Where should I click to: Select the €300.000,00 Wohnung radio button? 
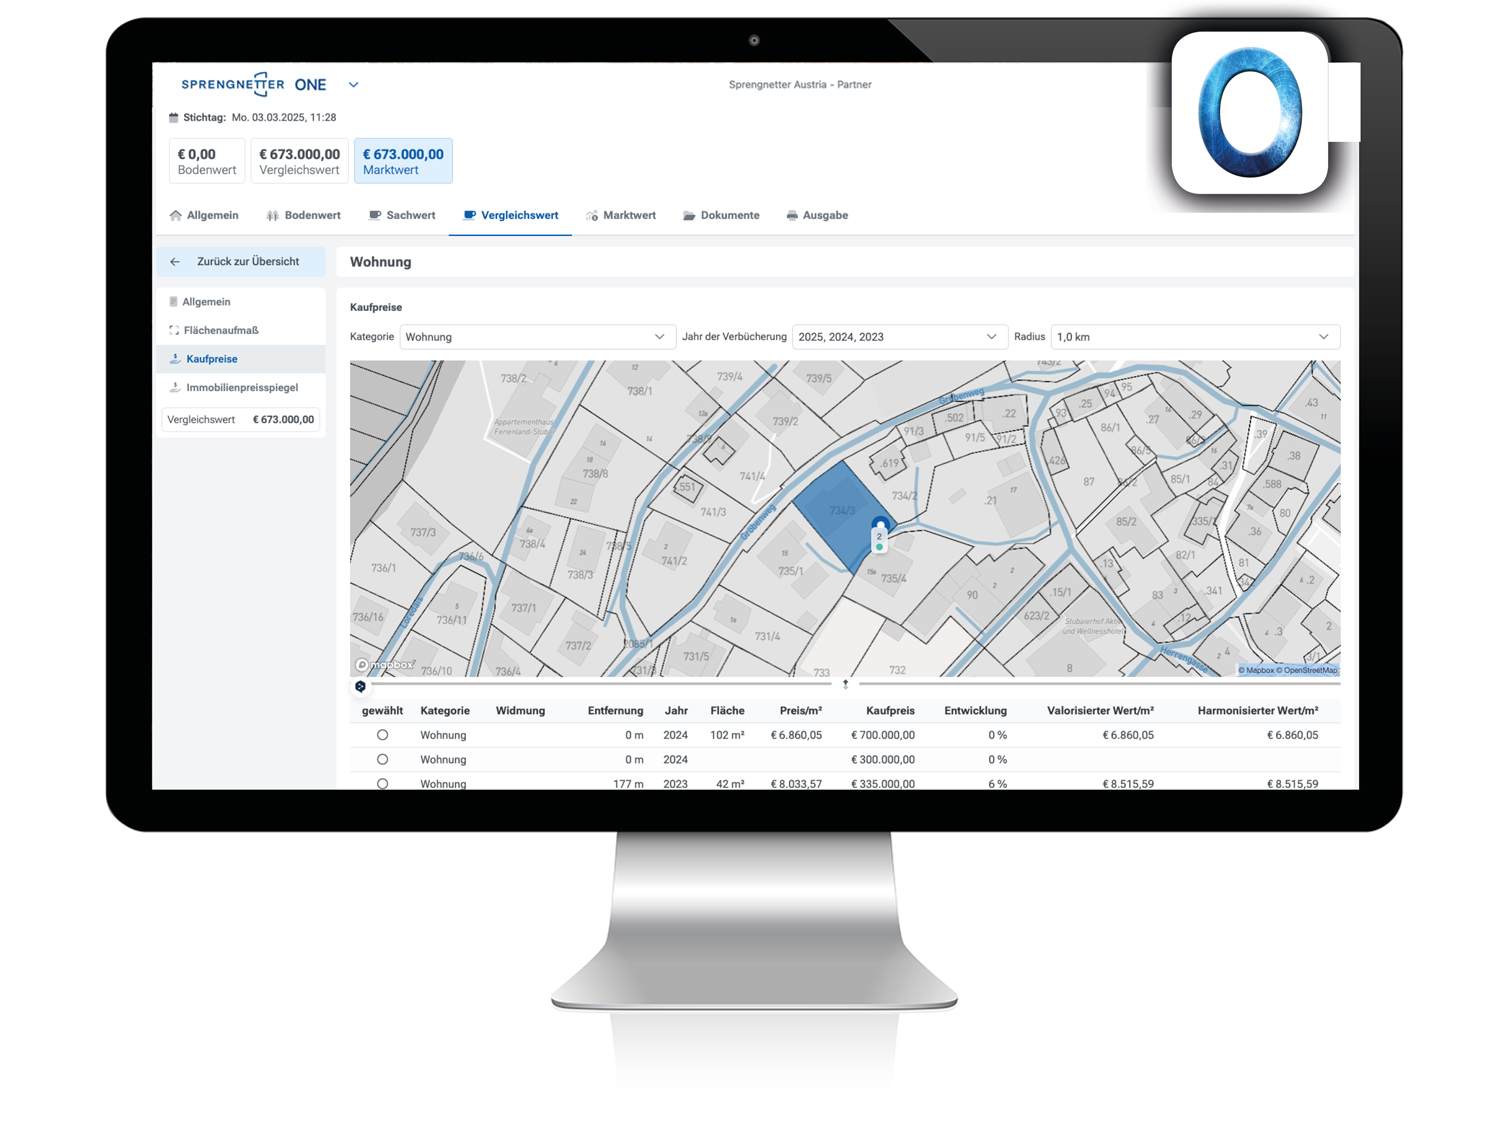click(x=382, y=760)
